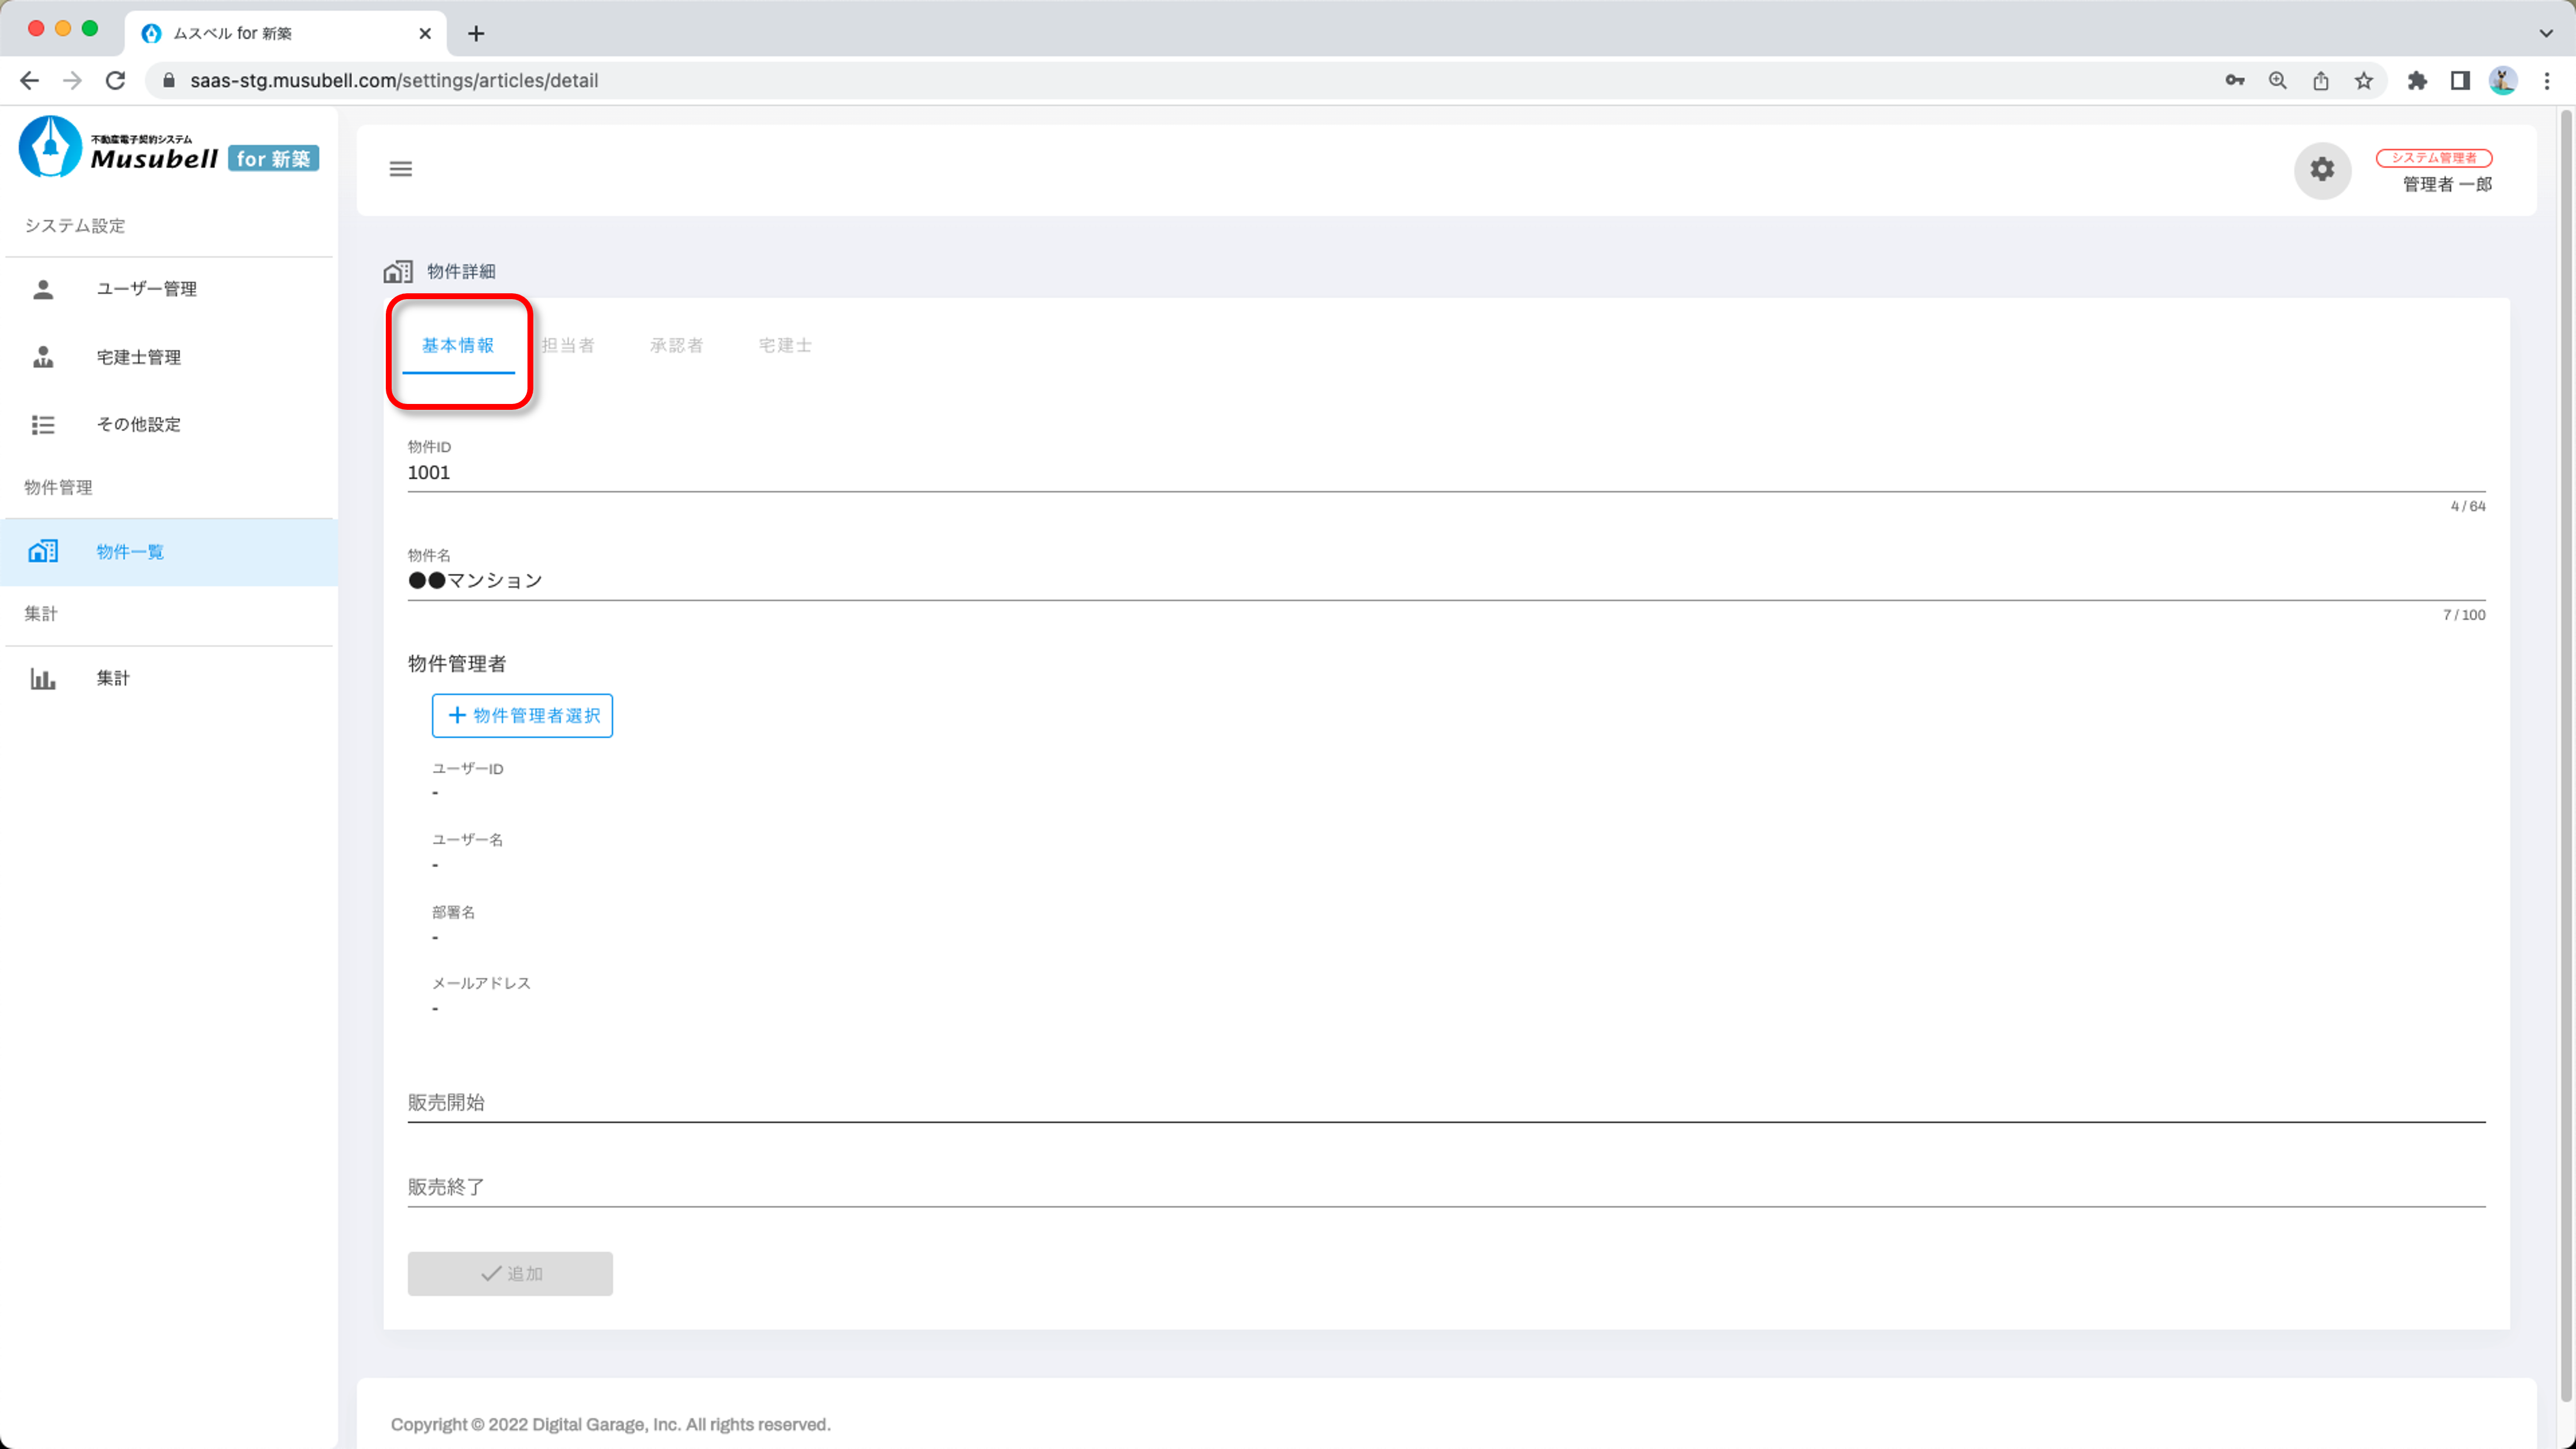Switch to the 承認者 tab
The image size is (2576, 1449).
(x=676, y=345)
